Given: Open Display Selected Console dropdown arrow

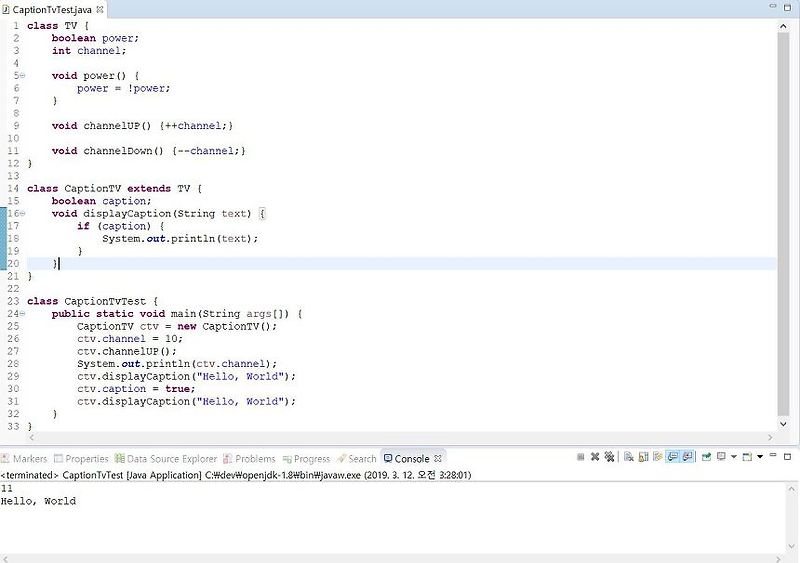Looking at the screenshot, I should click(734, 456).
